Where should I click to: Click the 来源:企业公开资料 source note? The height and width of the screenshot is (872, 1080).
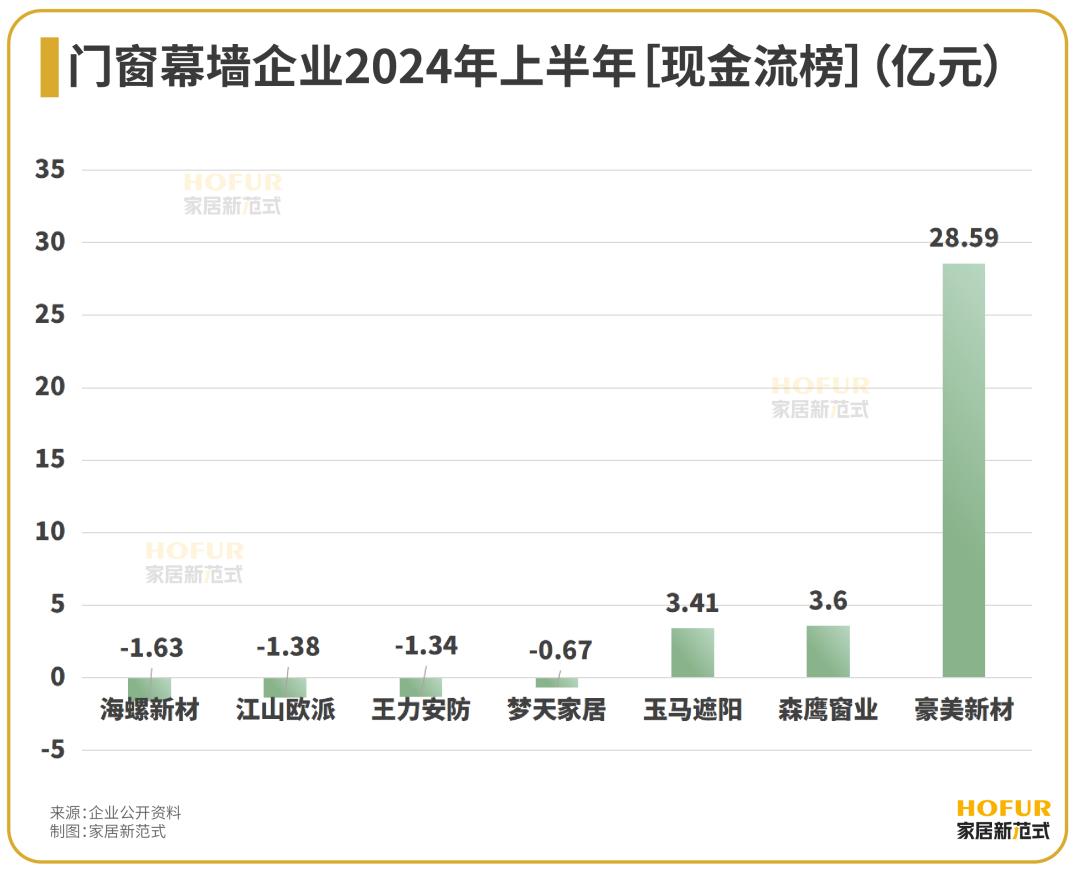[116, 813]
